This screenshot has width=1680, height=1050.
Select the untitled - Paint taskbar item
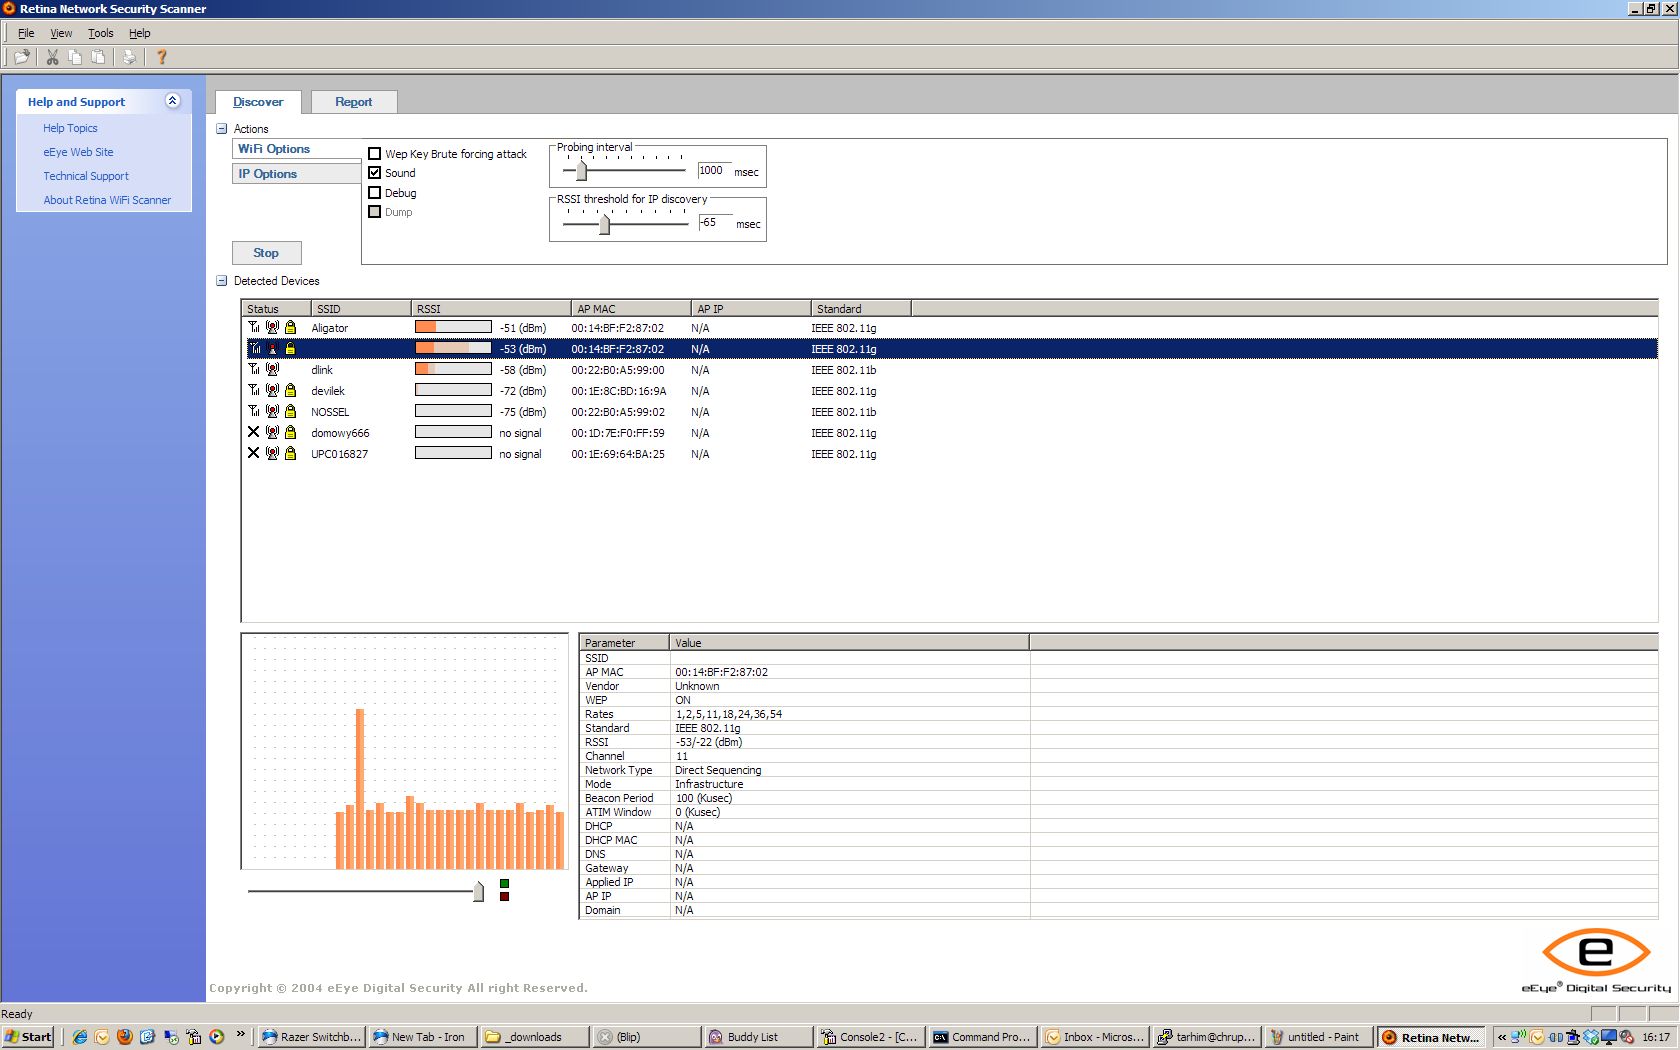[x=1318, y=1037]
